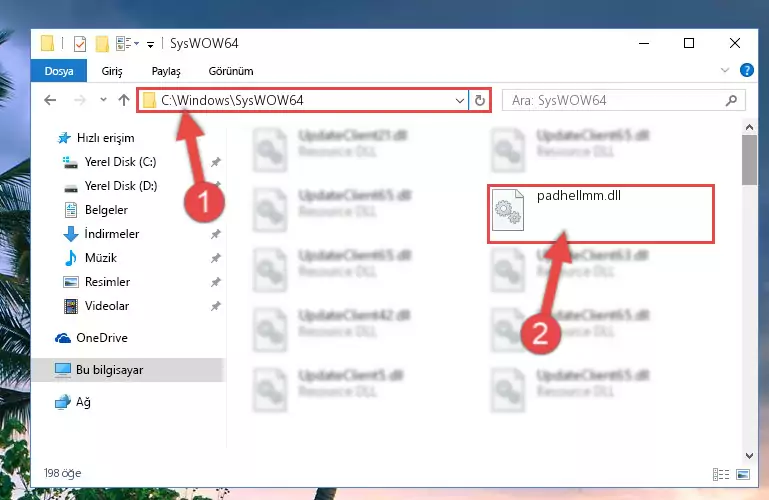769x500 pixels.
Task: Close the SysWOW64 window
Action: (735, 43)
